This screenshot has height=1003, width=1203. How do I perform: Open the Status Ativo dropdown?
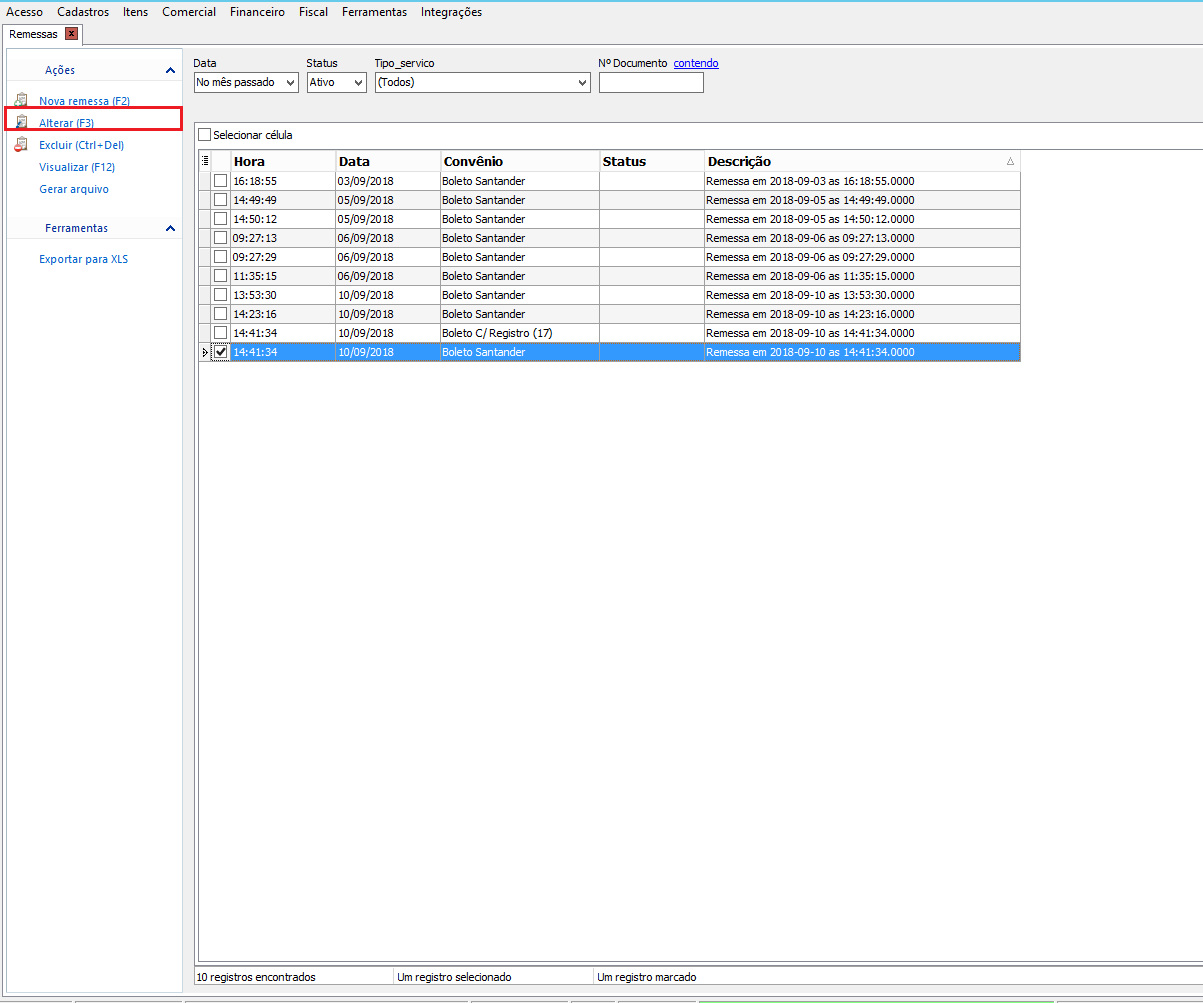coord(359,83)
